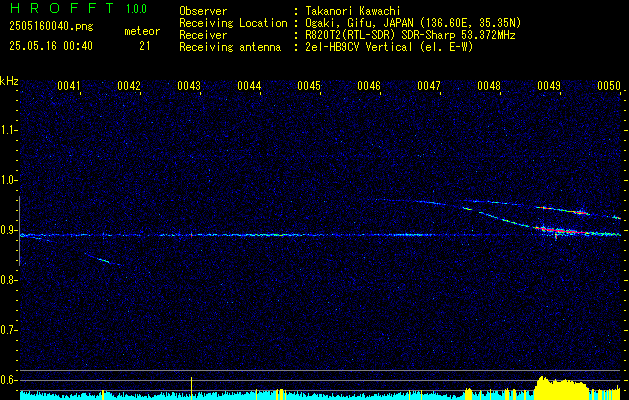Click the 1.1 frequency axis label
This screenshot has height=400, width=629.
point(7,130)
